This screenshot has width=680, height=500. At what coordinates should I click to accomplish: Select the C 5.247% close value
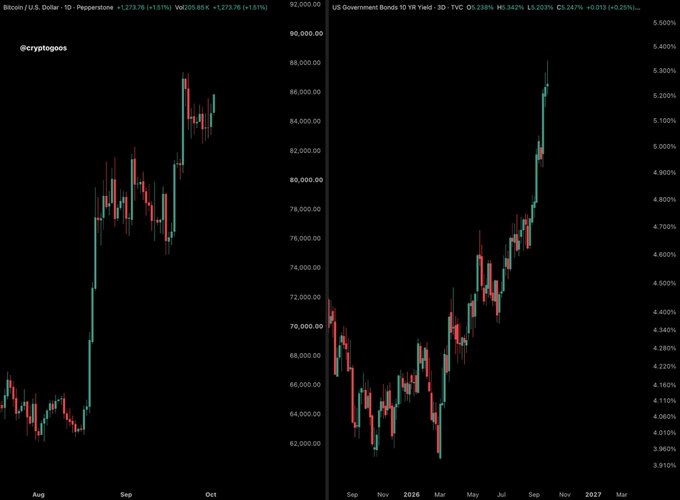pyautogui.click(x=569, y=7)
